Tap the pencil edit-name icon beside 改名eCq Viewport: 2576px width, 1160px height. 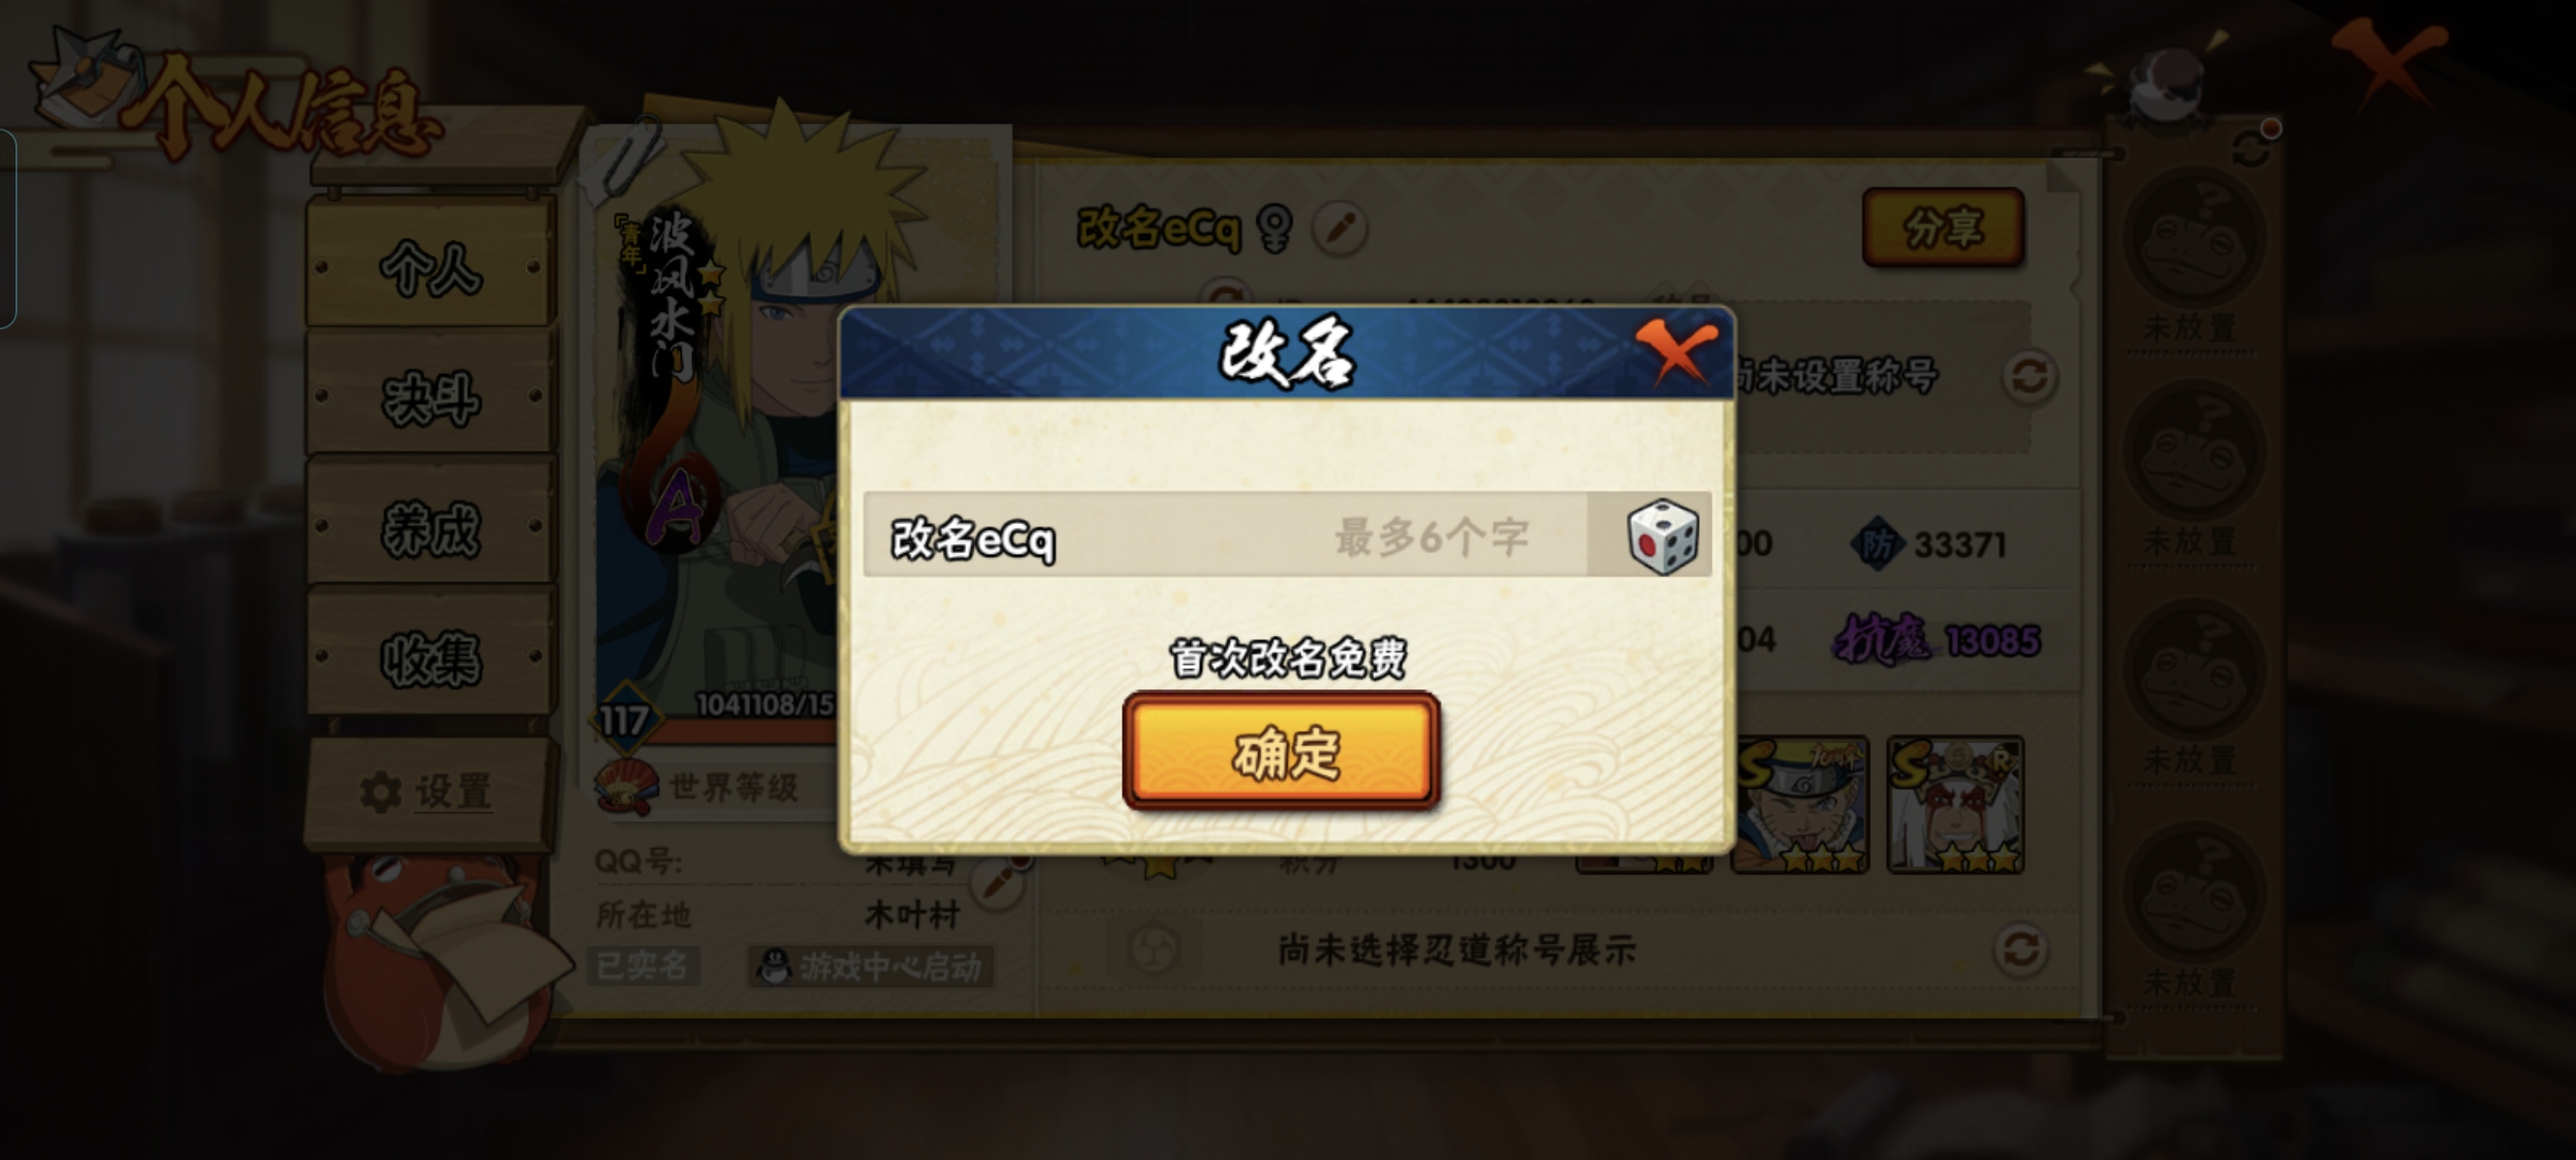tap(1340, 228)
